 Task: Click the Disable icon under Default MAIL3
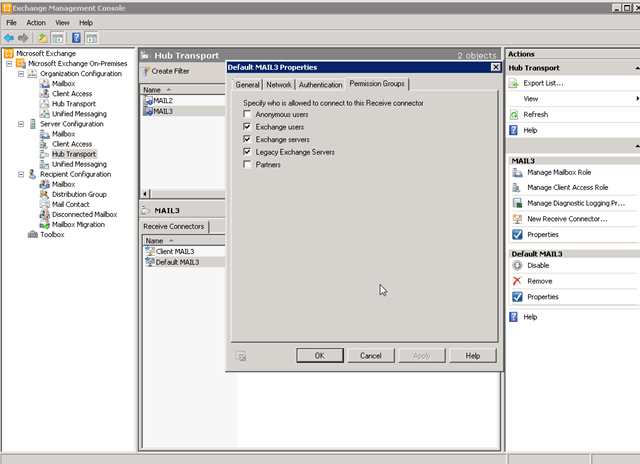pyautogui.click(x=517, y=266)
